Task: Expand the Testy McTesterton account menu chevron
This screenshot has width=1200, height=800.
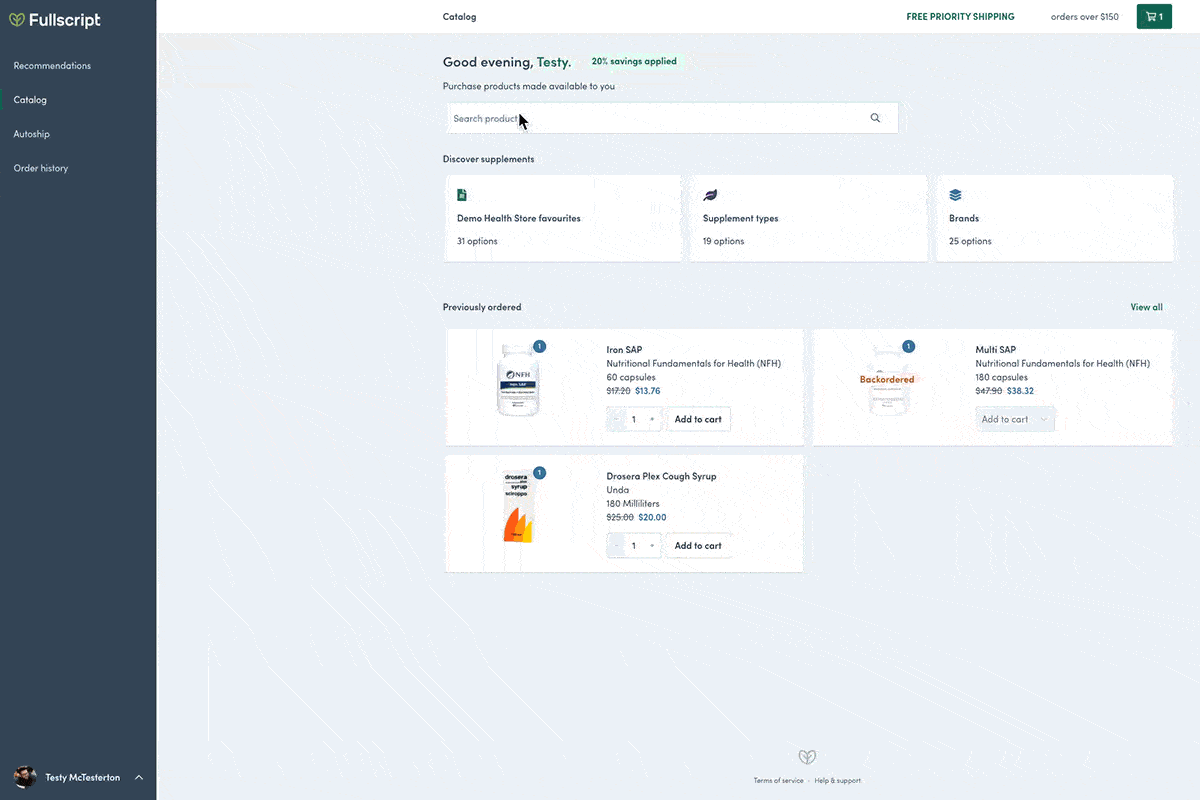Action: 139,777
